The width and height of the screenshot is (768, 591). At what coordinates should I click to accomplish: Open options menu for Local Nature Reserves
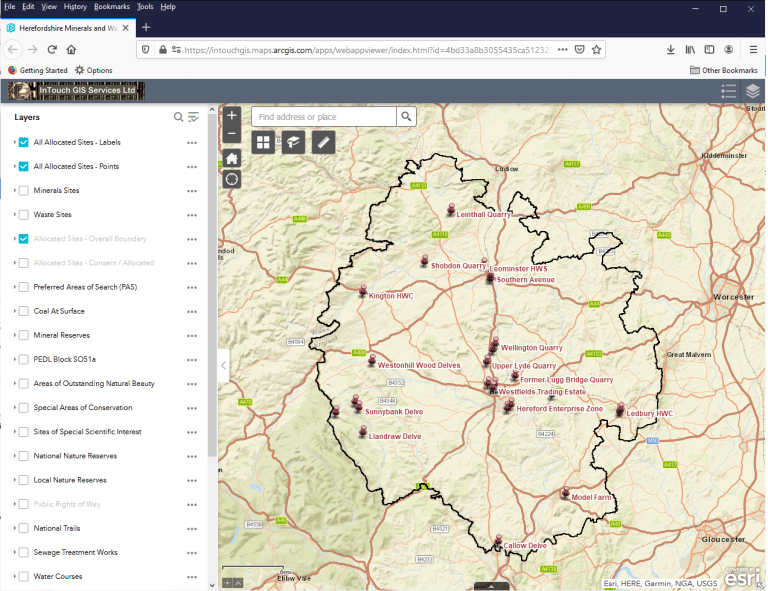click(x=192, y=480)
